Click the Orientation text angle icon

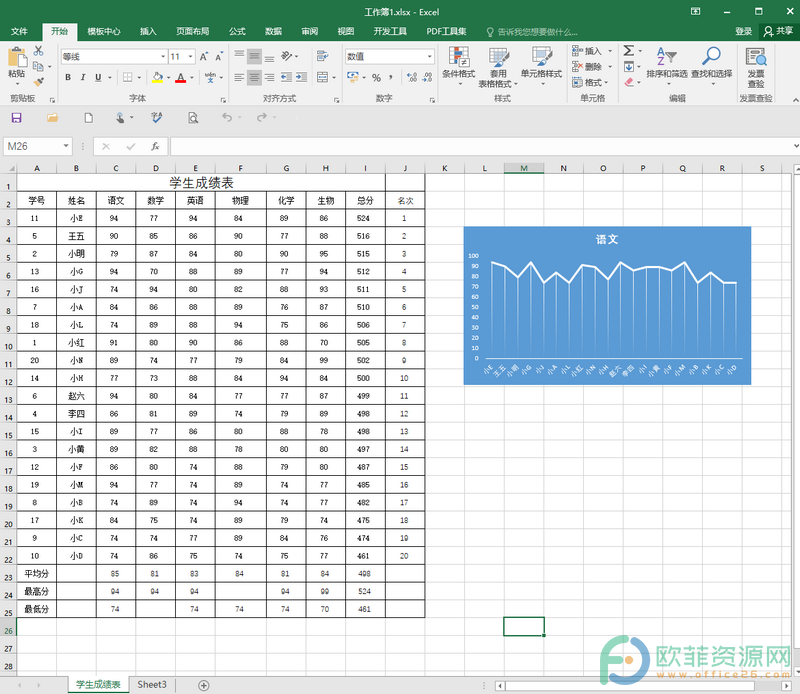(287, 56)
